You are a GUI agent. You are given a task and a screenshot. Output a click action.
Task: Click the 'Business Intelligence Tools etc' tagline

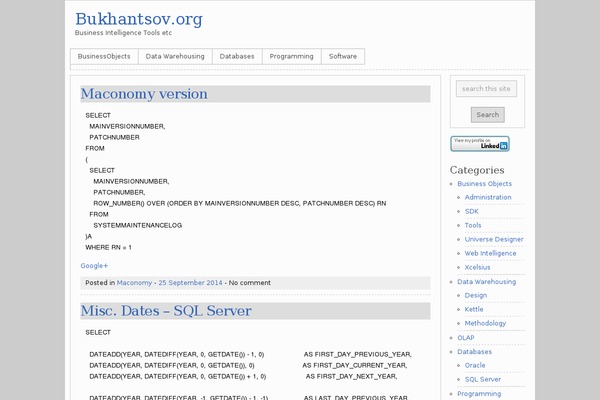[123, 33]
